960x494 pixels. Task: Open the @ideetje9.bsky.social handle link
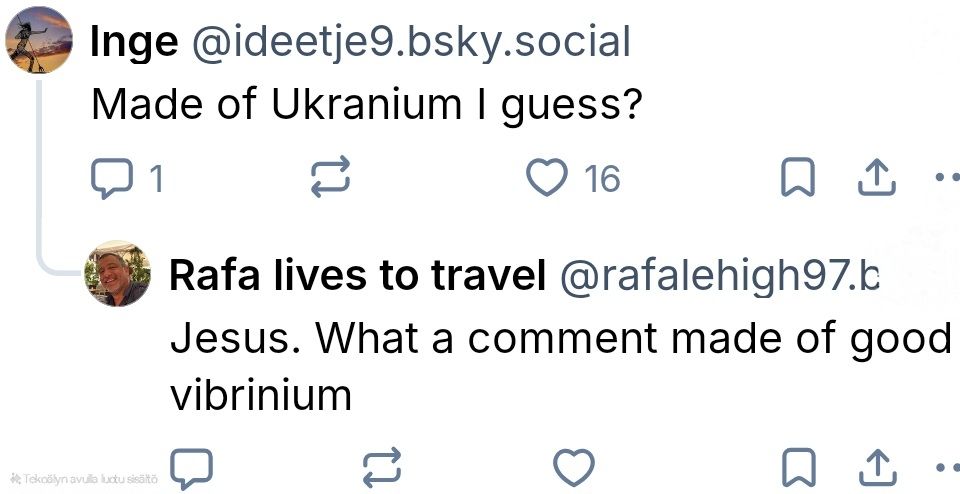[x=410, y=42]
